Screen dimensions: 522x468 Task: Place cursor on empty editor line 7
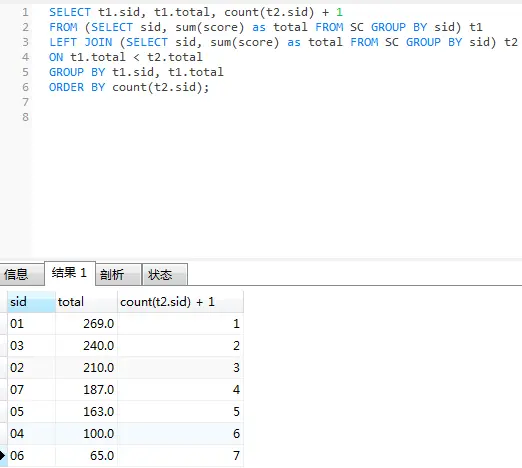277,102
